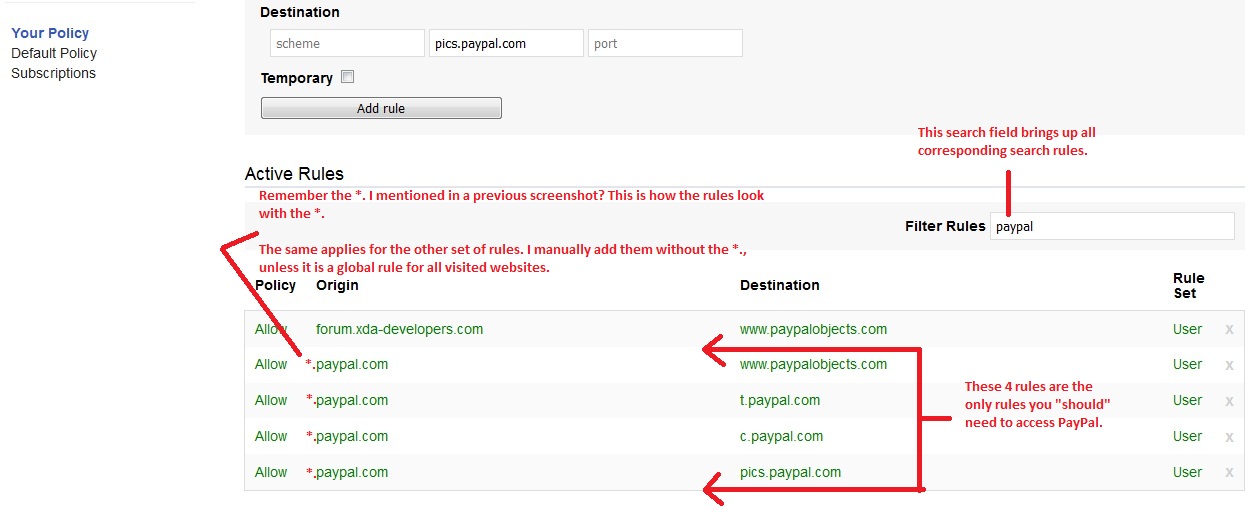Click the Filter Rules label
1253x525 pixels.
click(x=945, y=226)
